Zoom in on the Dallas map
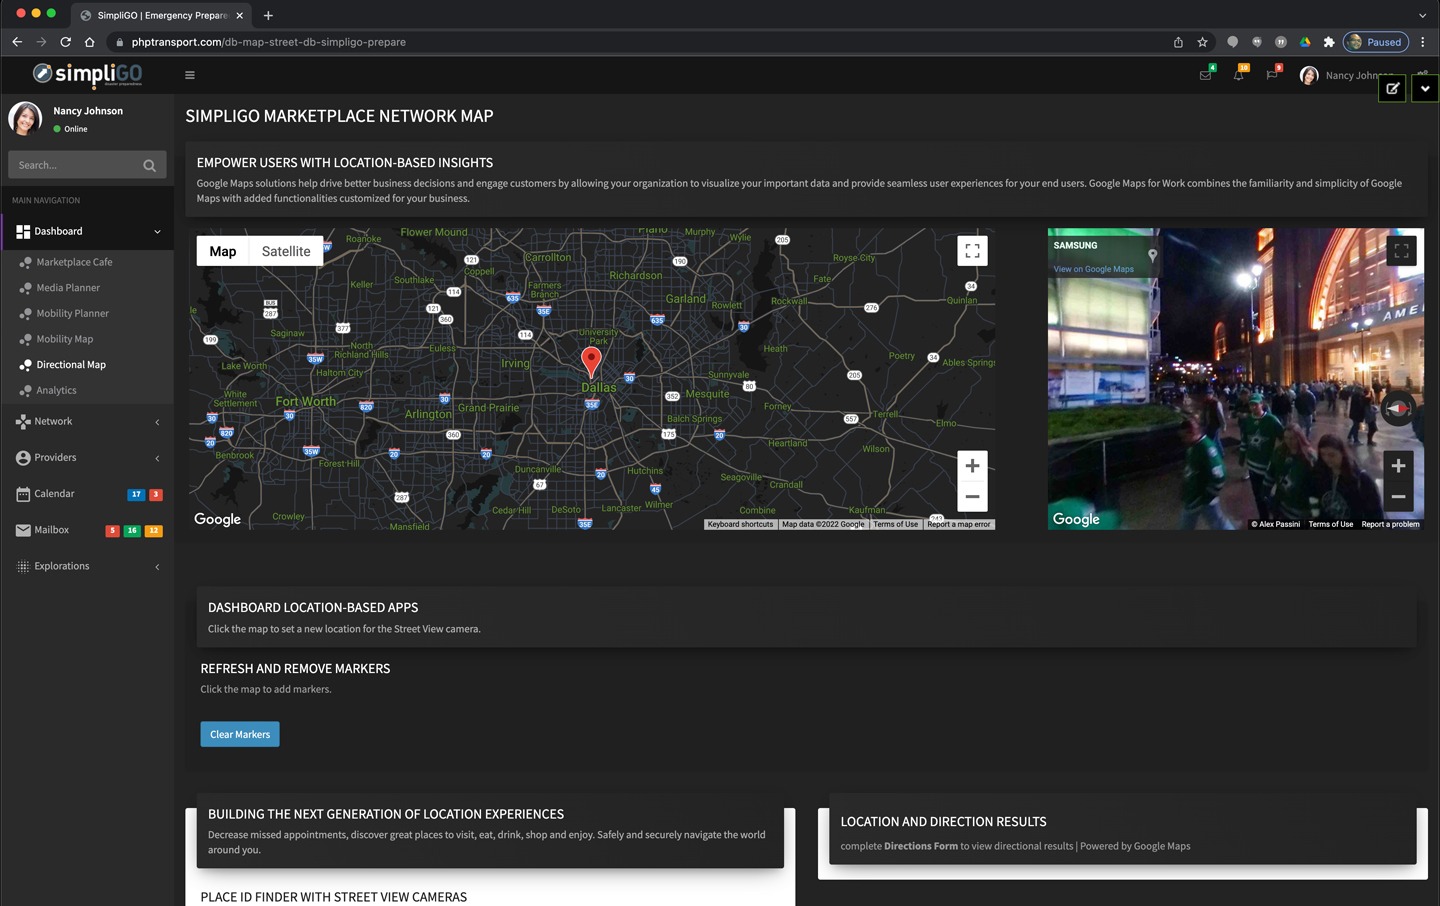 [x=972, y=466]
